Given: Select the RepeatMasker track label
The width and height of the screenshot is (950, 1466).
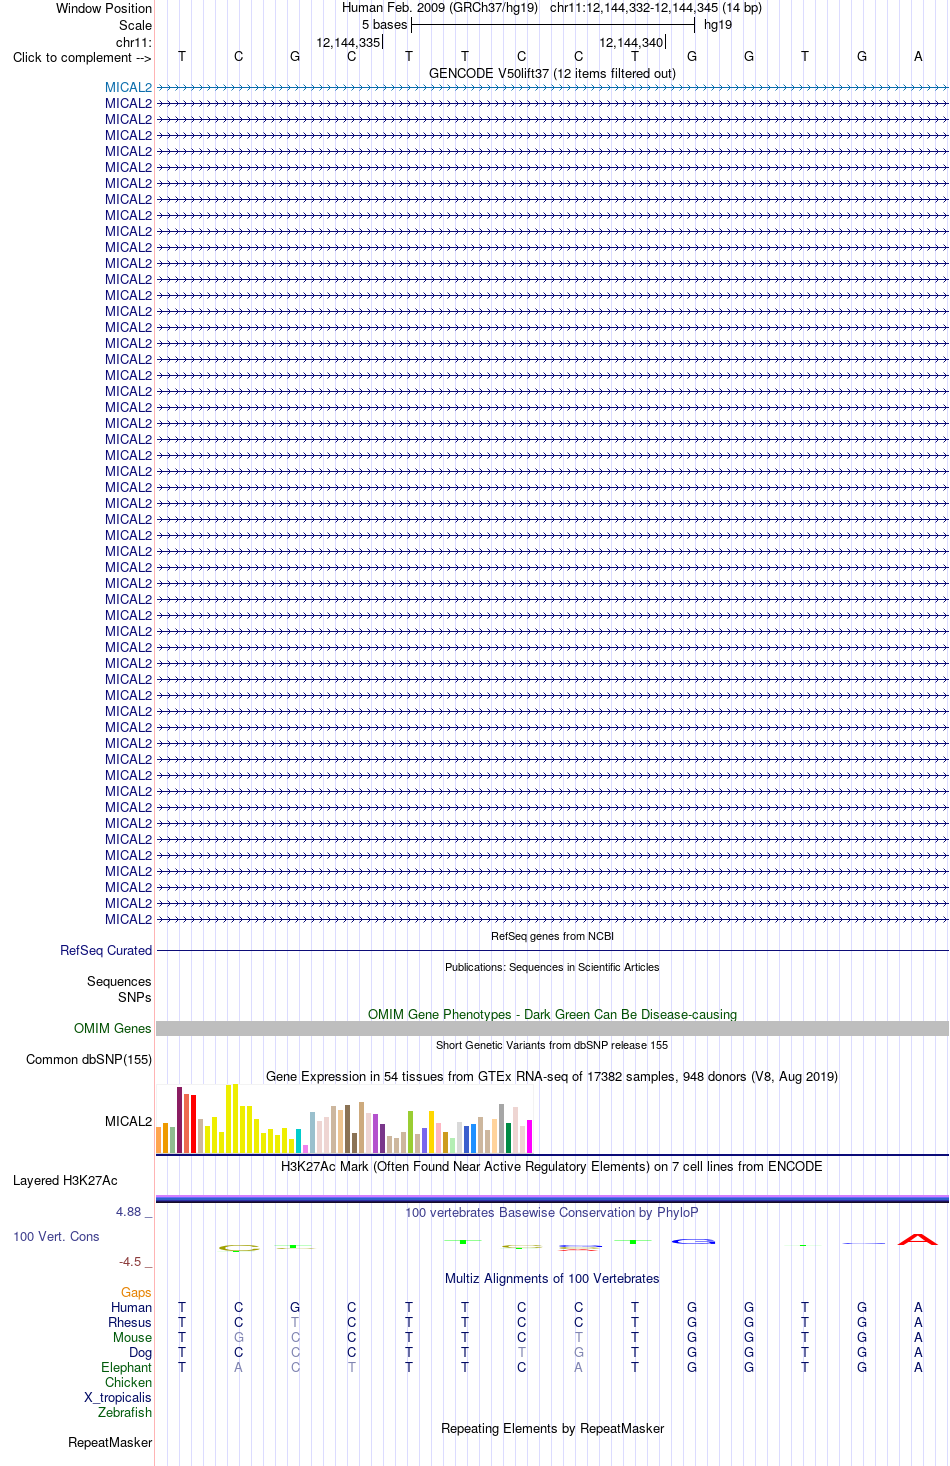Looking at the screenshot, I should (110, 1442).
